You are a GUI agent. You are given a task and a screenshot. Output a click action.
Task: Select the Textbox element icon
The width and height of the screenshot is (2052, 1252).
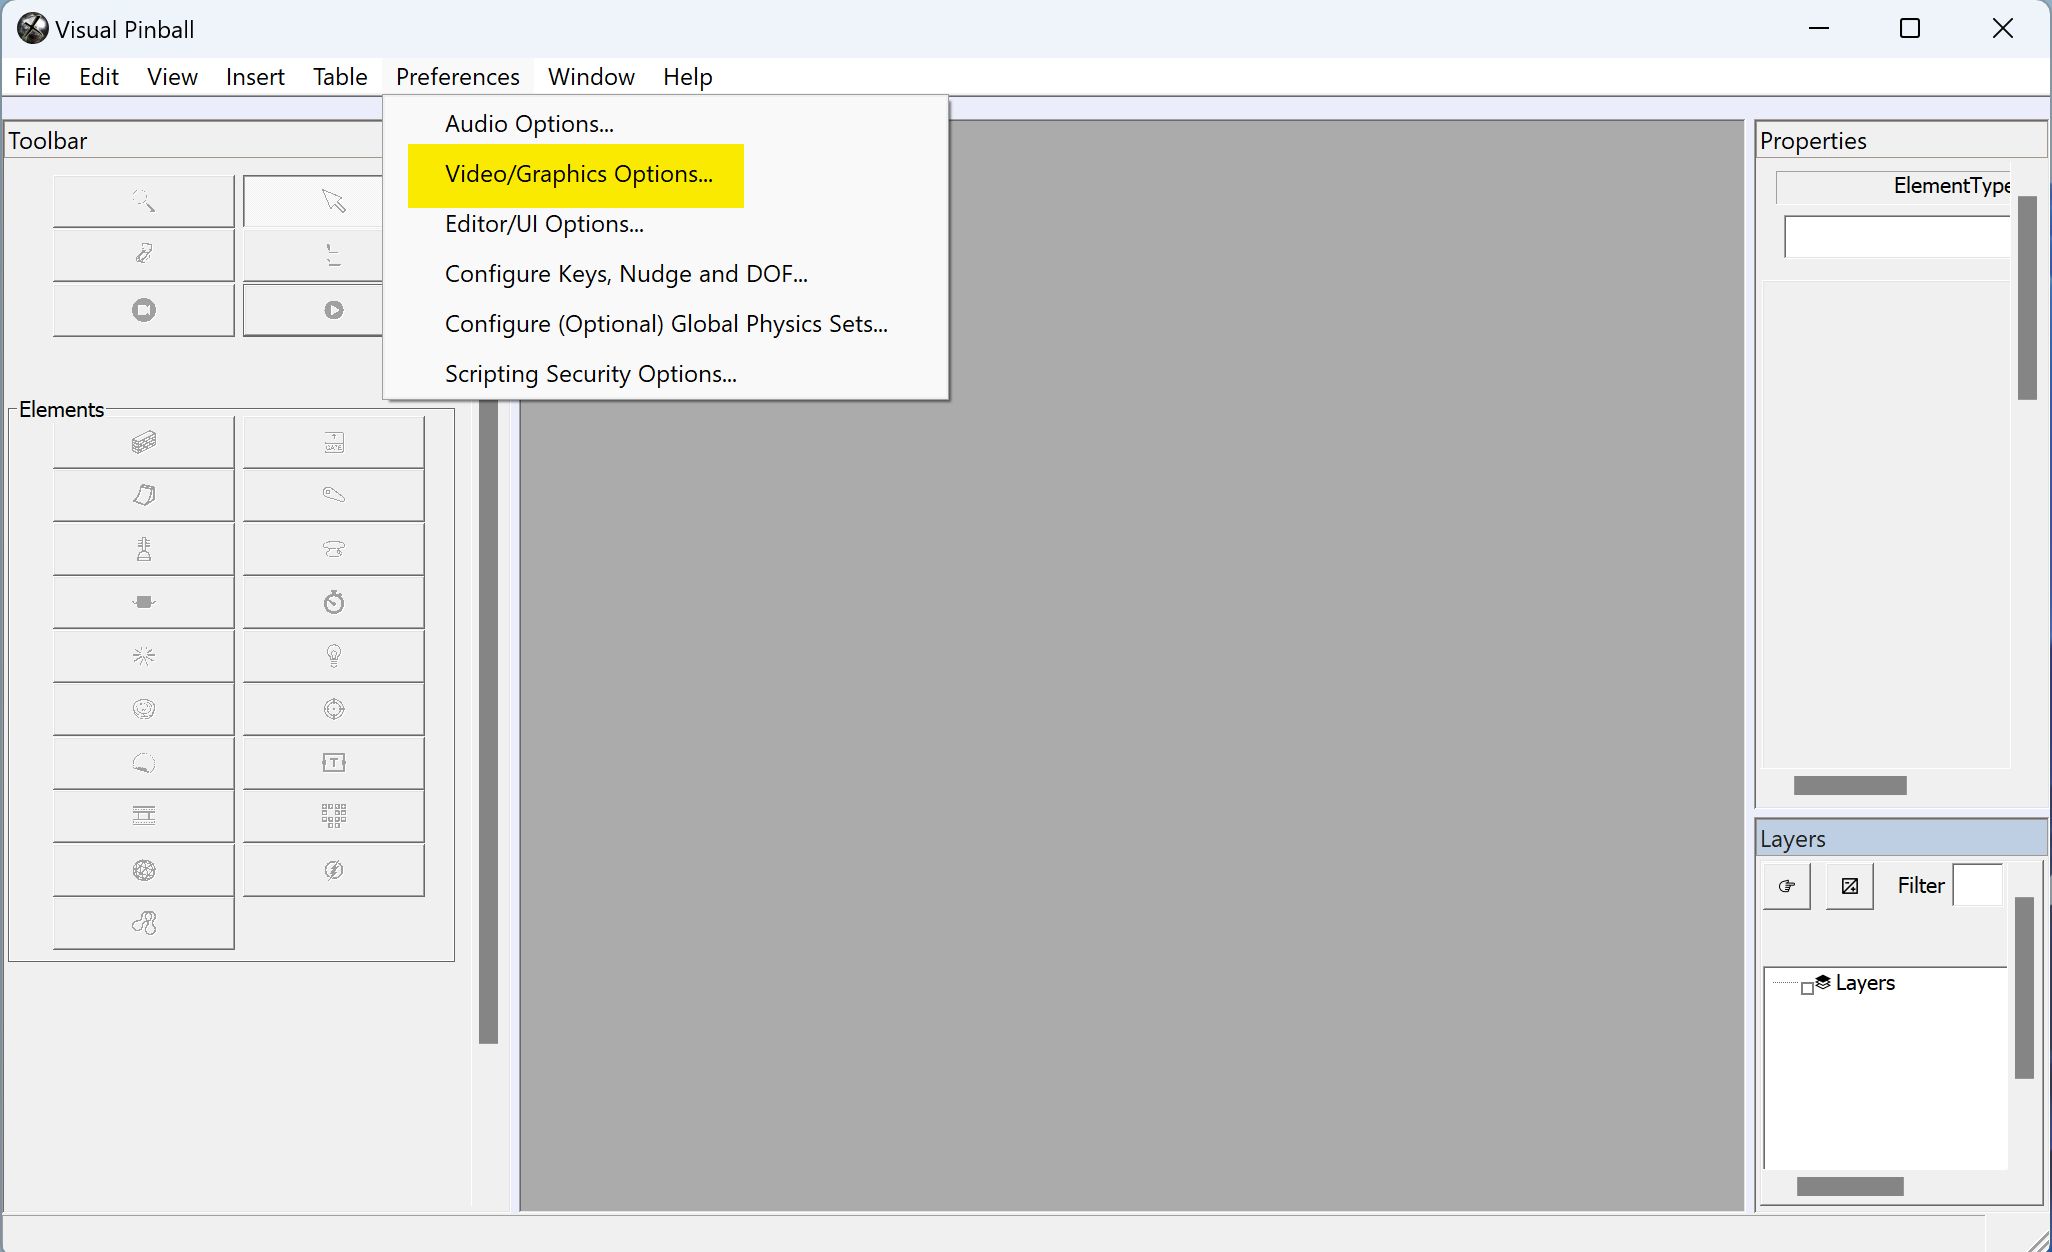pos(333,763)
